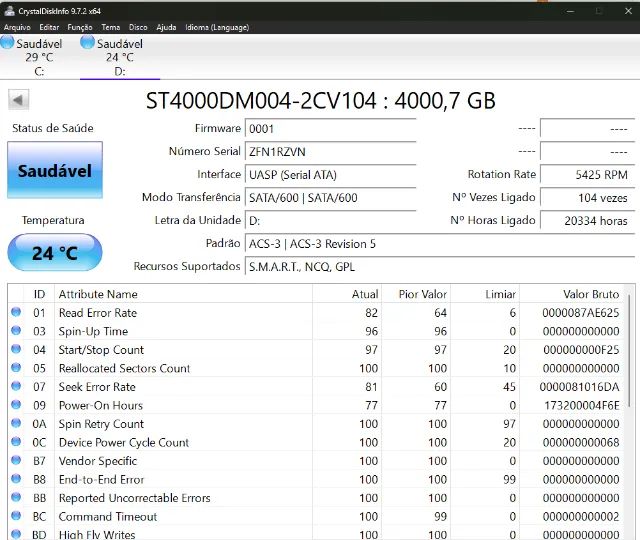Click the Rotation Rate field 5425 RPM
This screenshot has height=540, width=640.
tap(587, 175)
